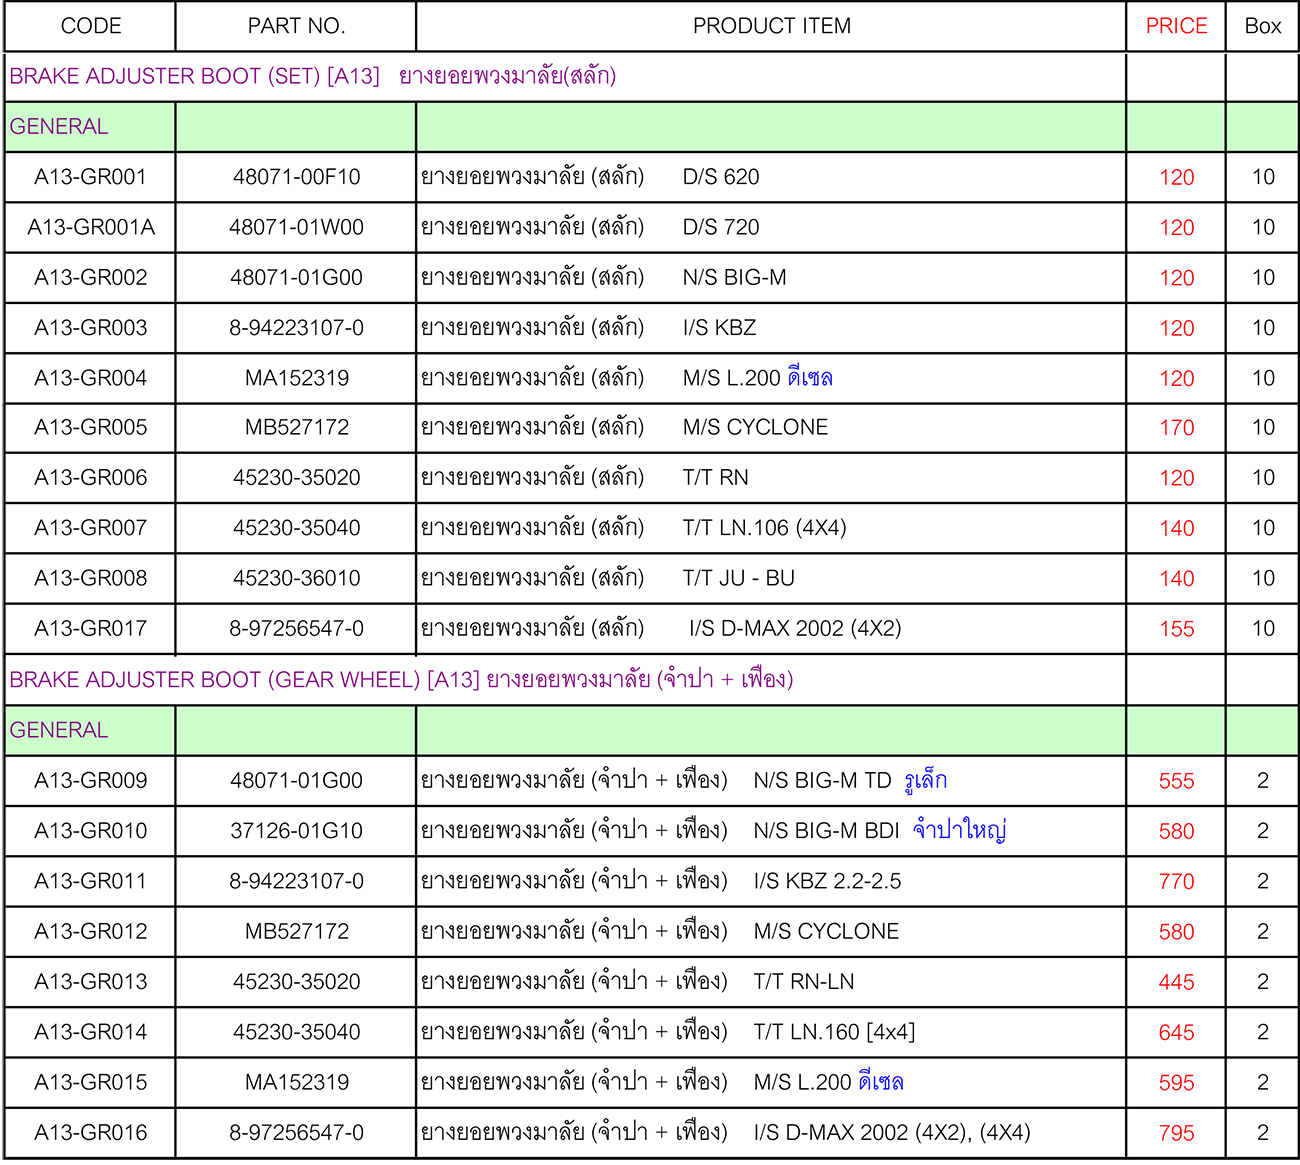Click product item I/S KBZ 2.2-2.5
The height and width of the screenshot is (1165, 1300).
827,881
